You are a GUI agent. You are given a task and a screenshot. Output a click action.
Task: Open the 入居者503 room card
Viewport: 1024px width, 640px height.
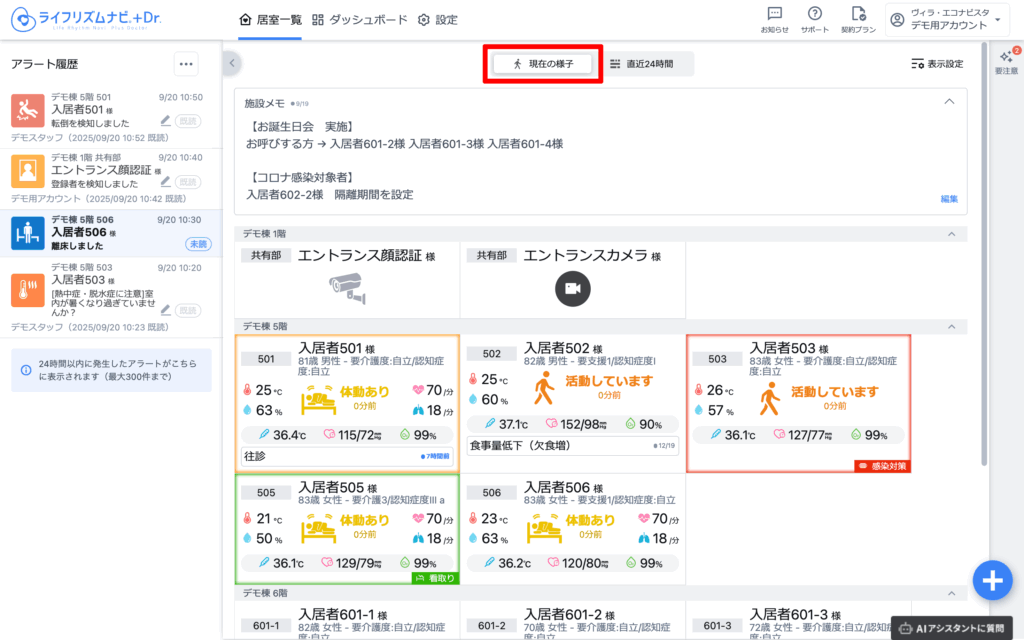click(798, 402)
